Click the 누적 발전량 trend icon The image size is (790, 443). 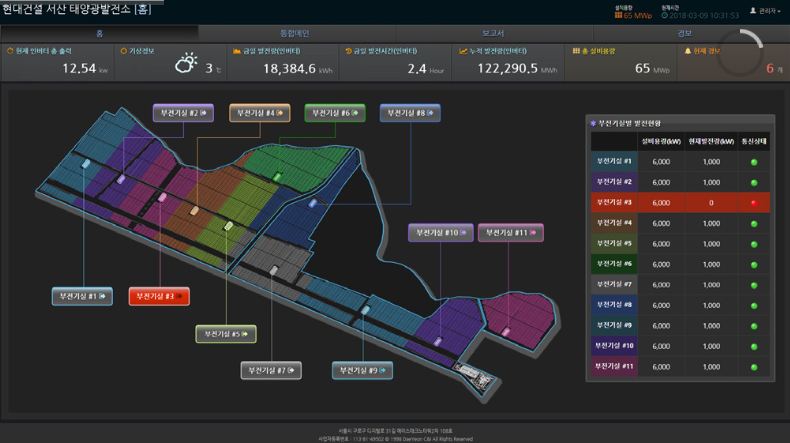coord(463,51)
